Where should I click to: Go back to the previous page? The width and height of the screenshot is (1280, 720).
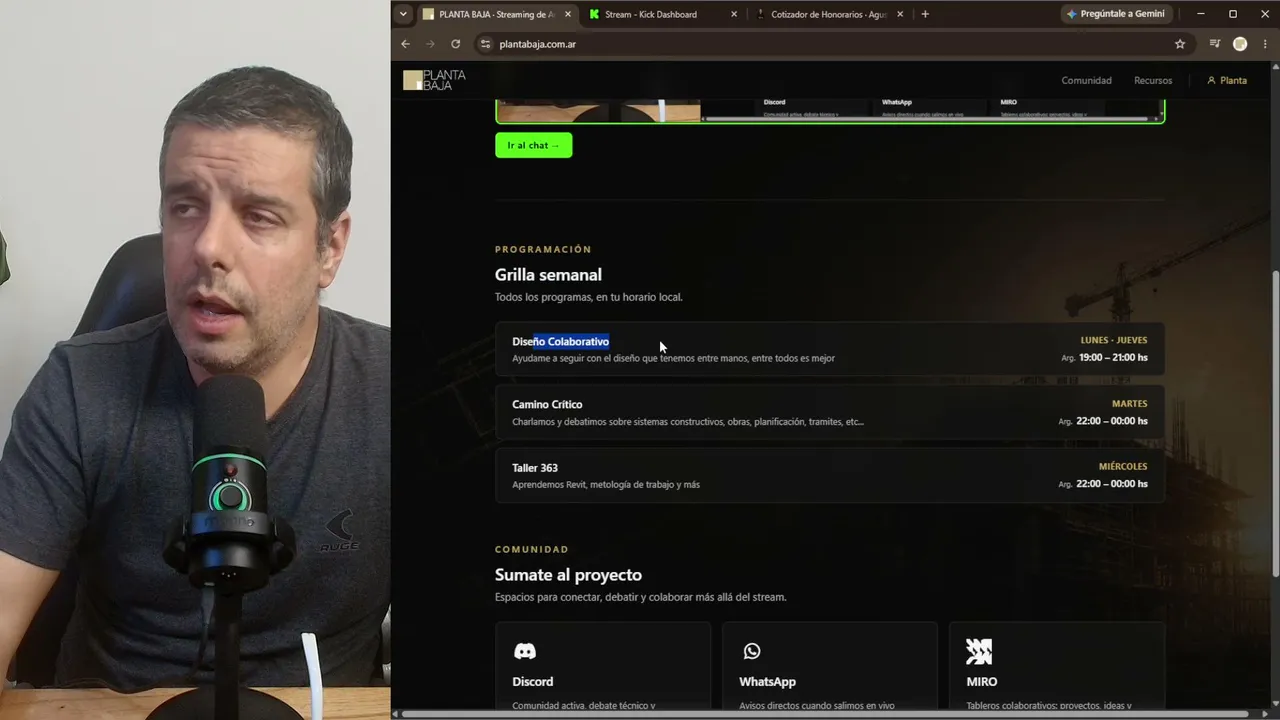coord(405,44)
